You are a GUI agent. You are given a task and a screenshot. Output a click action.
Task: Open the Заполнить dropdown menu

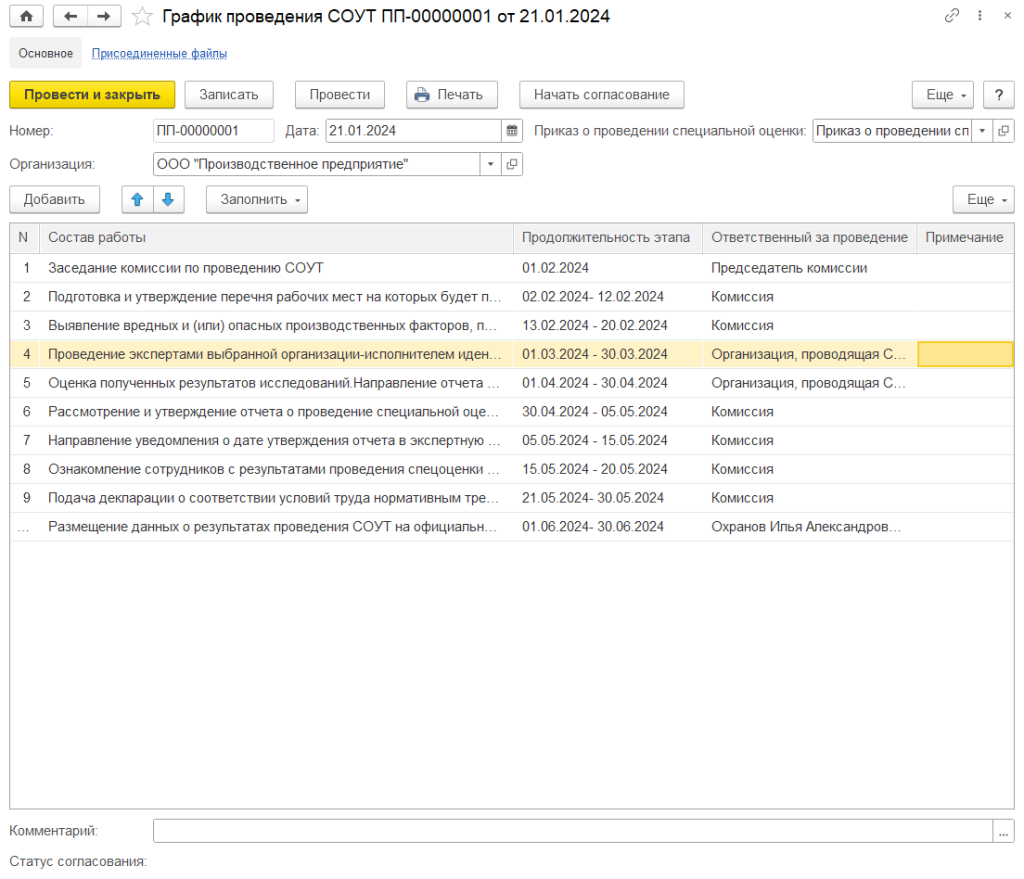256,199
